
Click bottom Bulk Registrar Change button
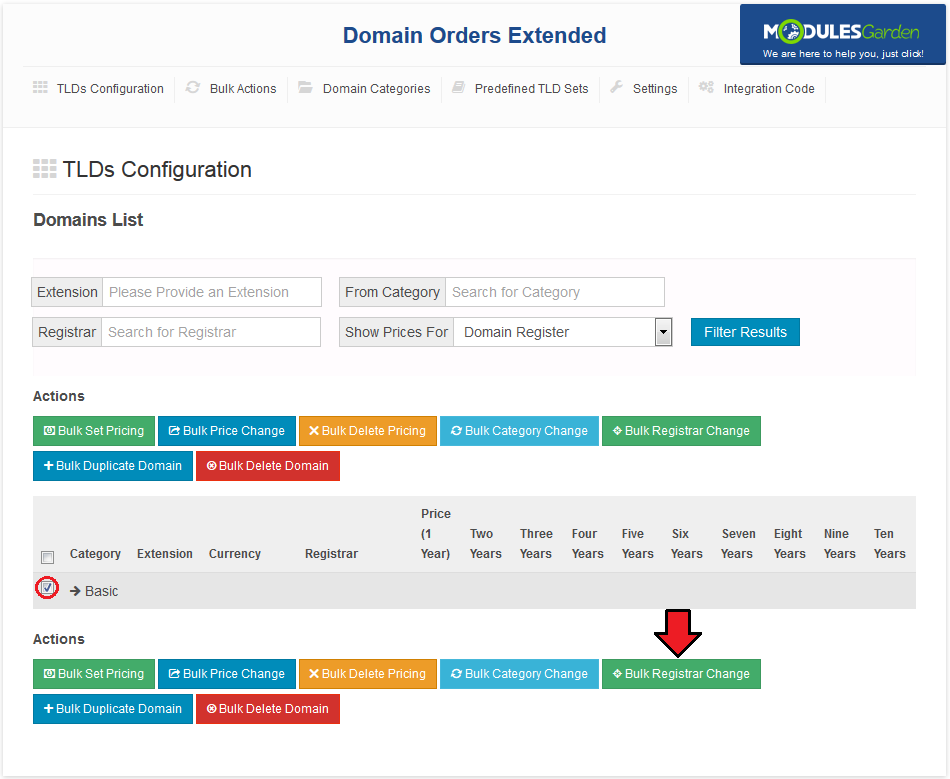tap(681, 674)
